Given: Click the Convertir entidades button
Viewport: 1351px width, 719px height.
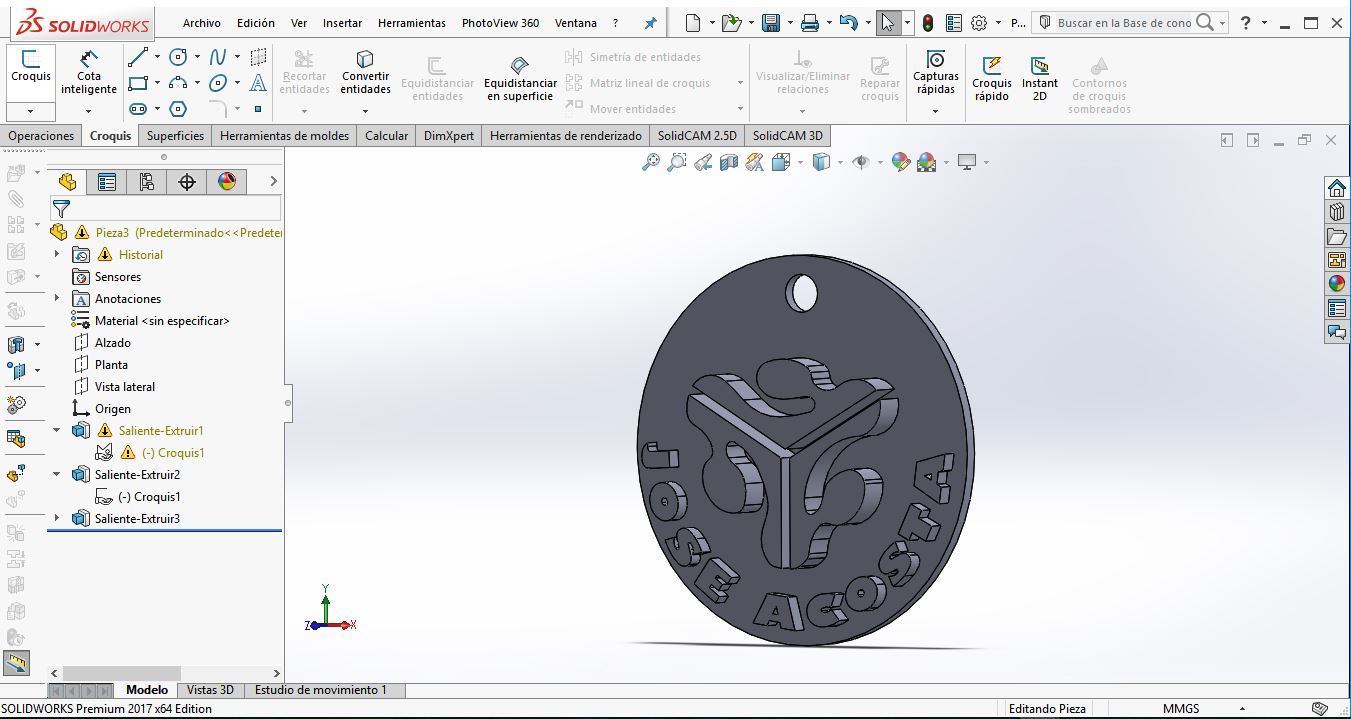Looking at the screenshot, I should pyautogui.click(x=365, y=72).
